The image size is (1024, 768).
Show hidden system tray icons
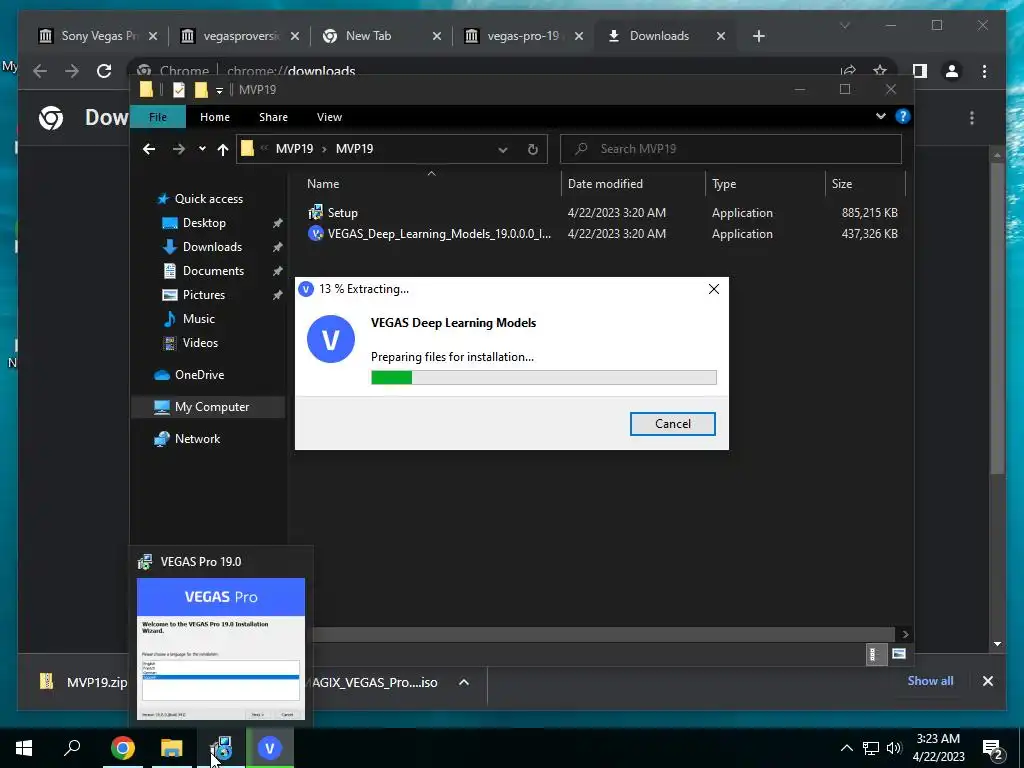(846, 748)
